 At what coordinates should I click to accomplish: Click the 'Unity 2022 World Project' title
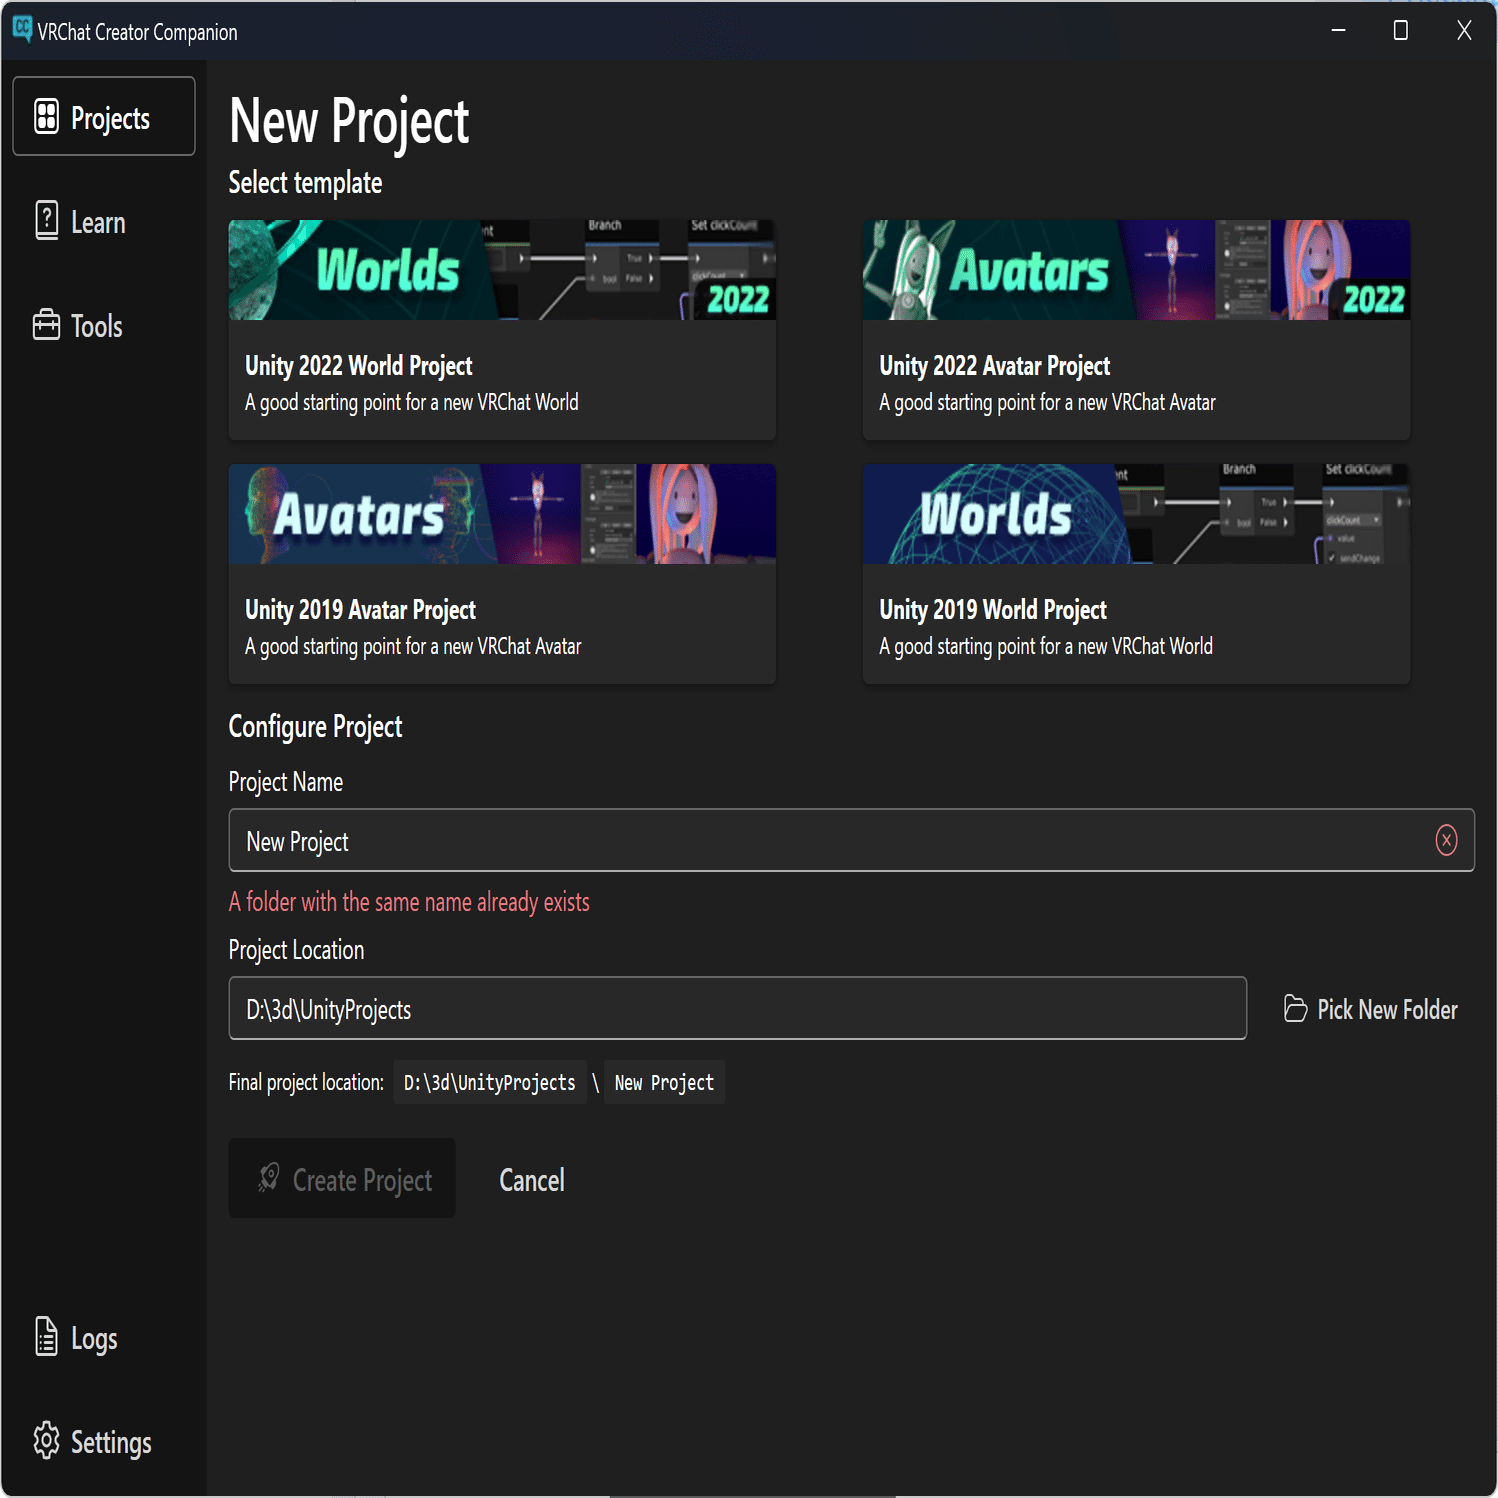(359, 366)
